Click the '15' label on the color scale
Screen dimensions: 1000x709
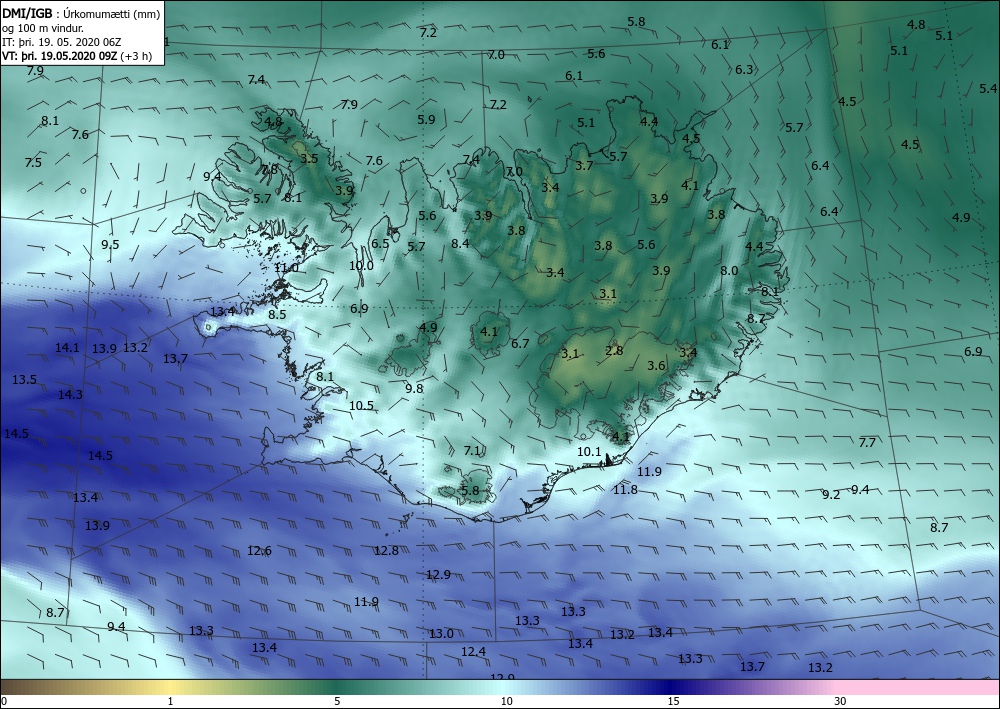coord(673,701)
